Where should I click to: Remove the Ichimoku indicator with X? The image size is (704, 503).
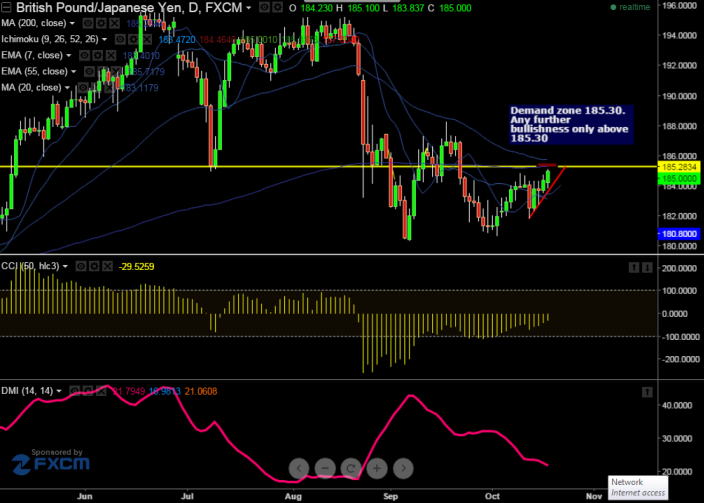click(147, 40)
